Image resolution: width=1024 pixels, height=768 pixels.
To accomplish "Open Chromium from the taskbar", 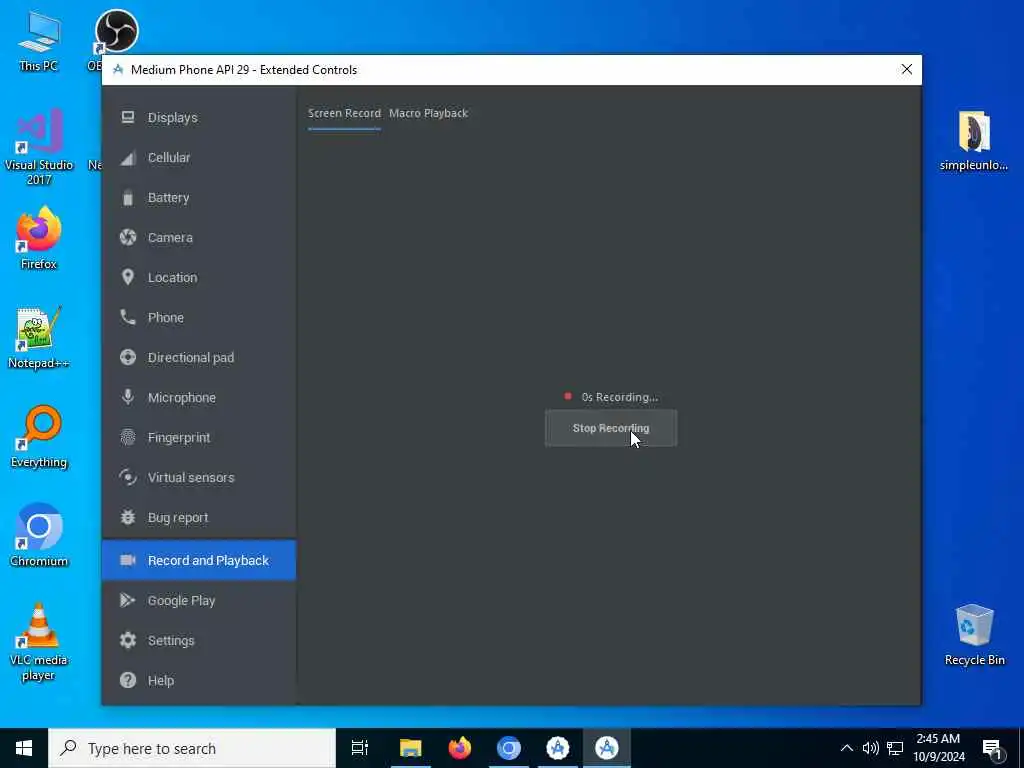I will [509, 748].
